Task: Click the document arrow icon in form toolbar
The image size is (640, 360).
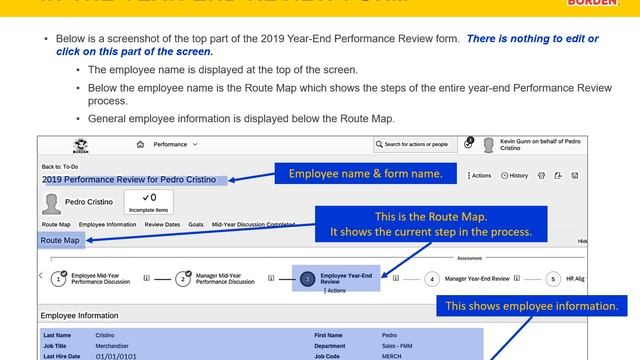Action: (558, 176)
